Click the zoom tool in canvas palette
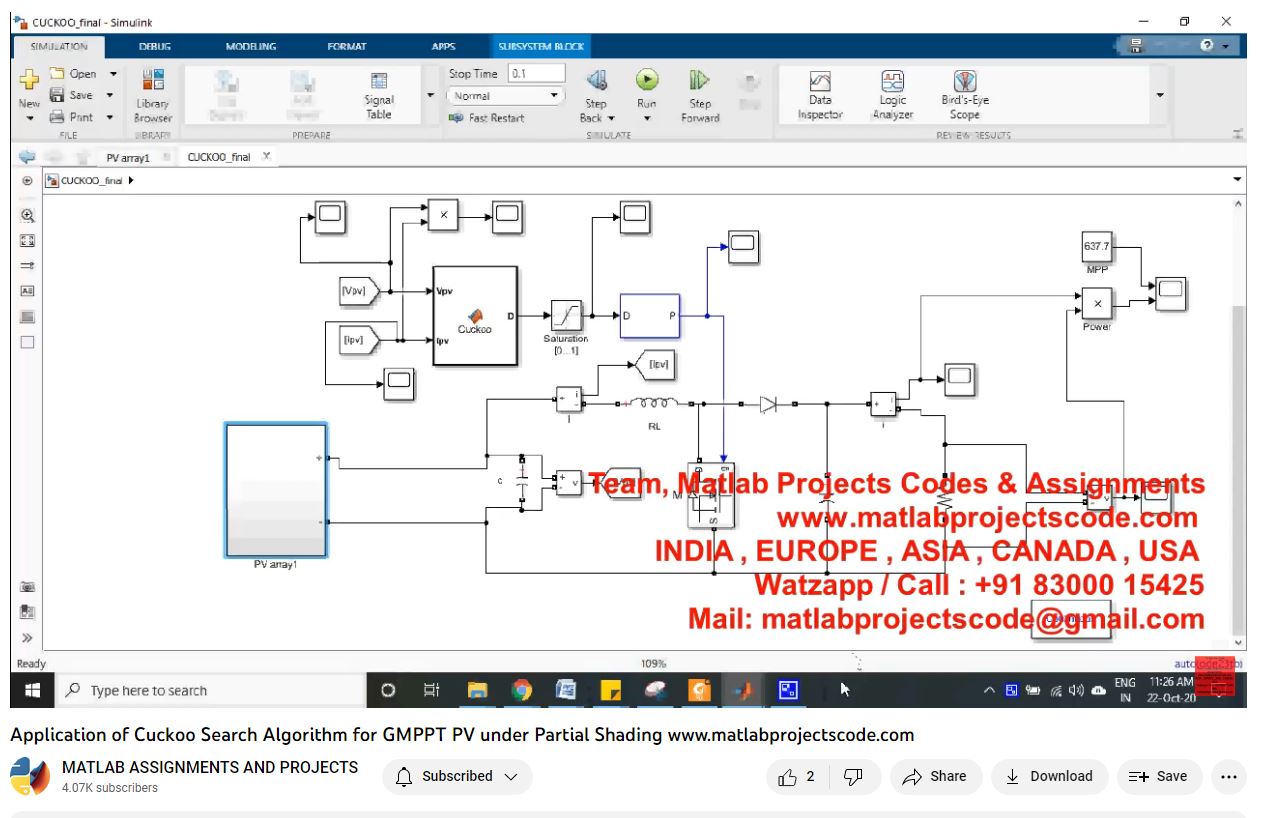 pyautogui.click(x=28, y=215)
